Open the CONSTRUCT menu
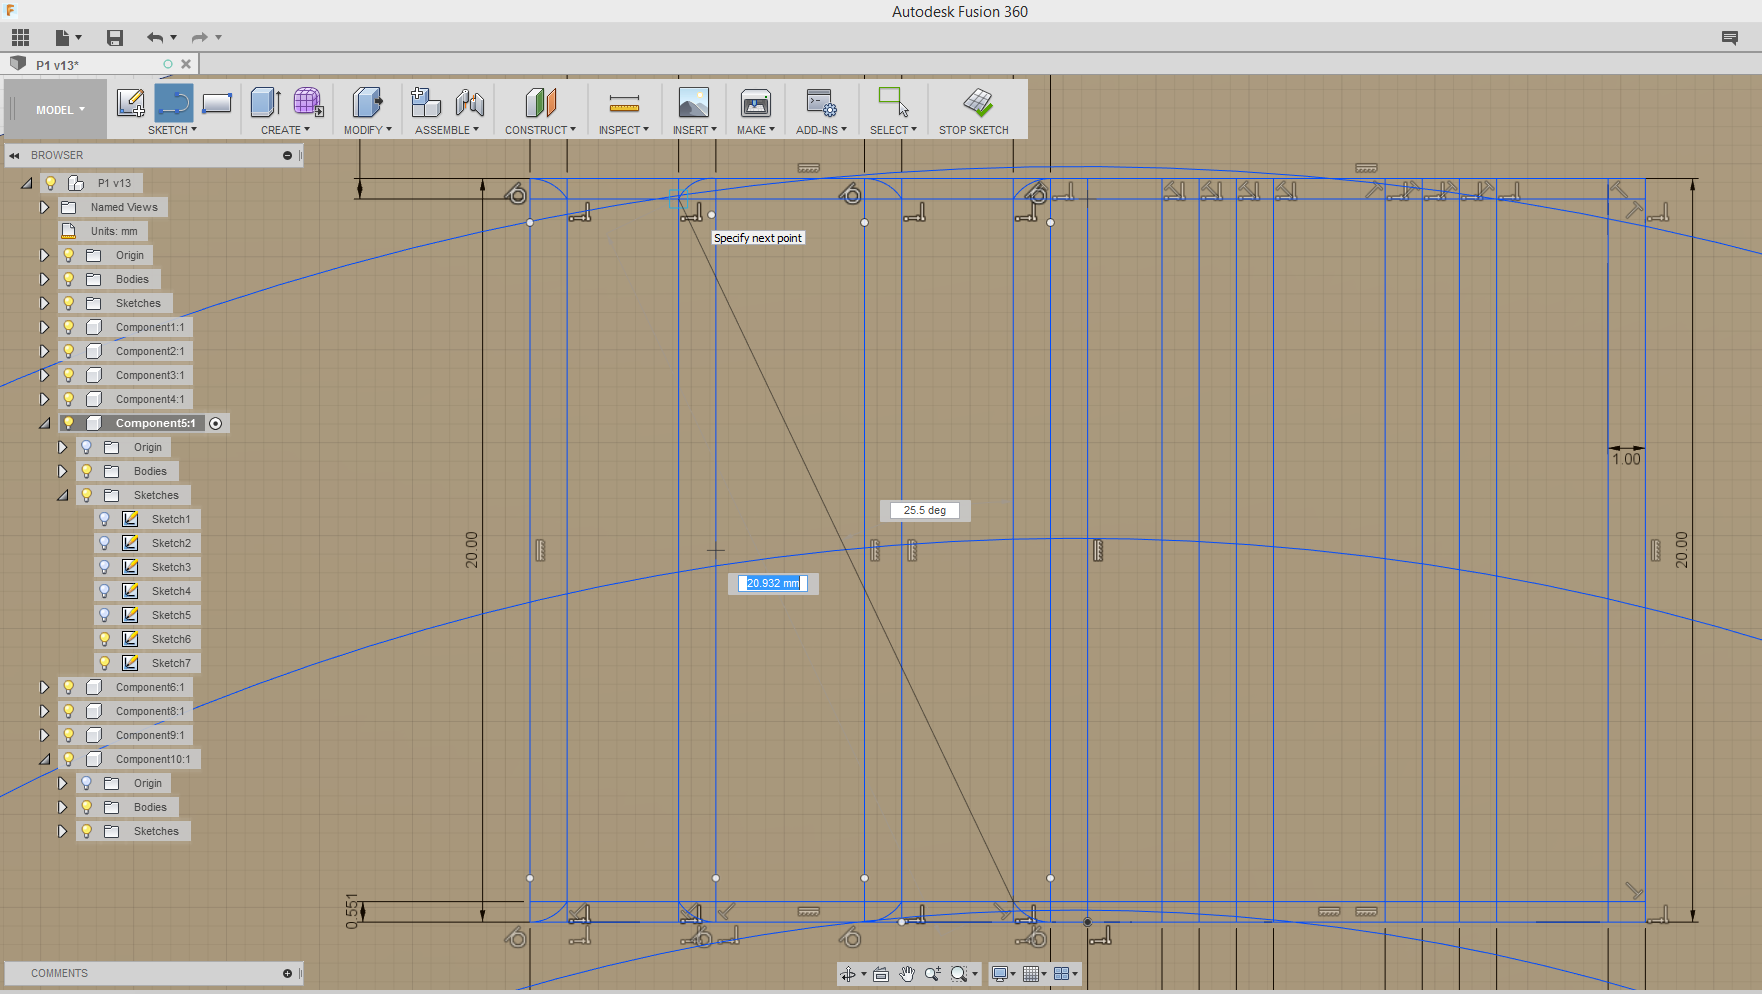This screenshot has height=994, width=1762. [540, 130]
